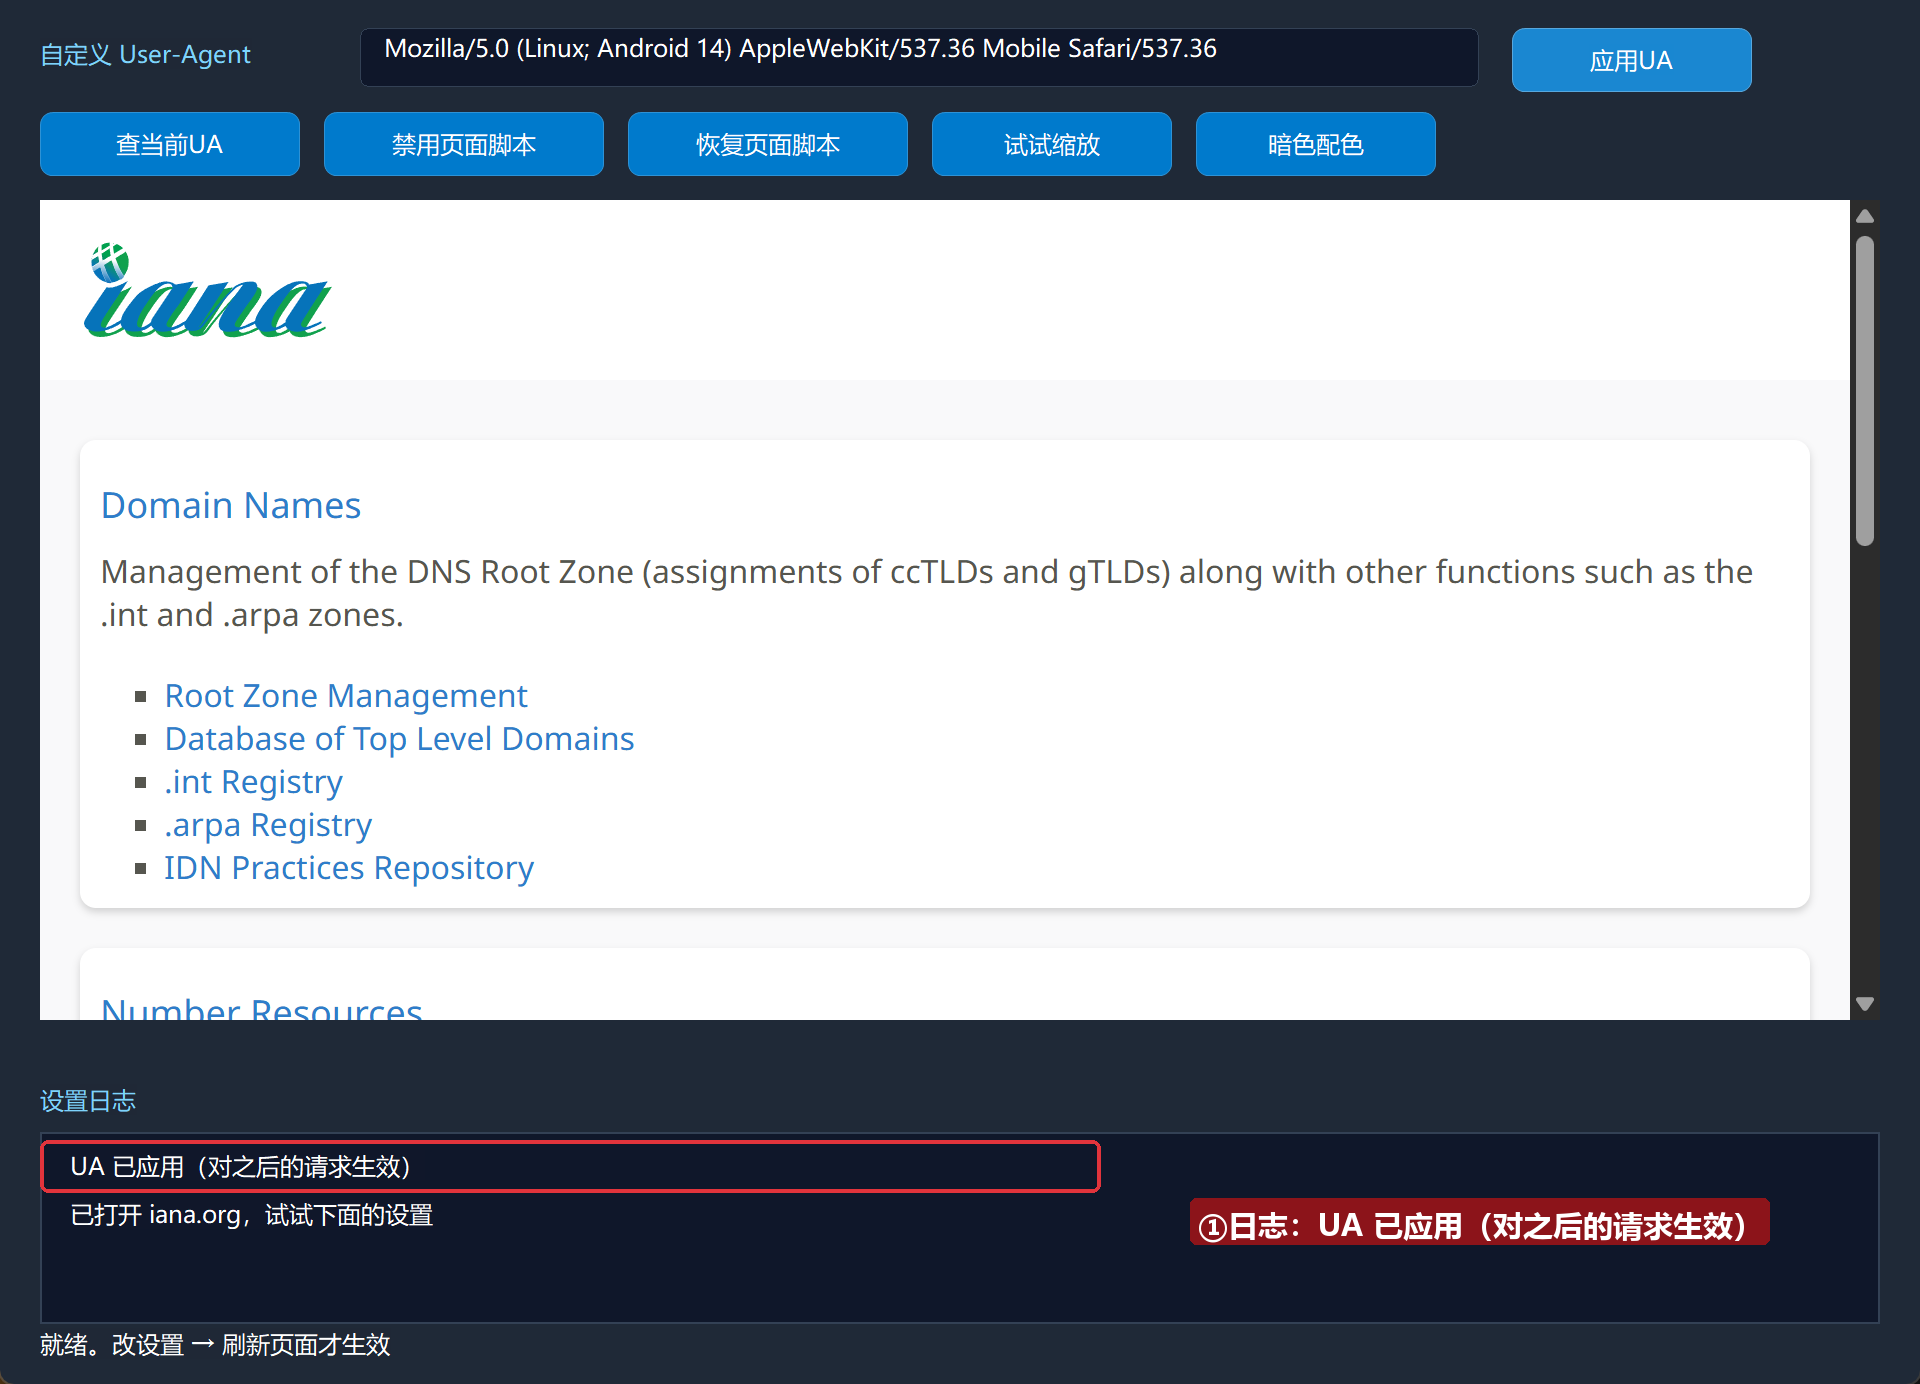Click the vertical scrollbar thumb
Image resolution: width=1920 pixels, height=1384 pixels.
coord(1865,391)
